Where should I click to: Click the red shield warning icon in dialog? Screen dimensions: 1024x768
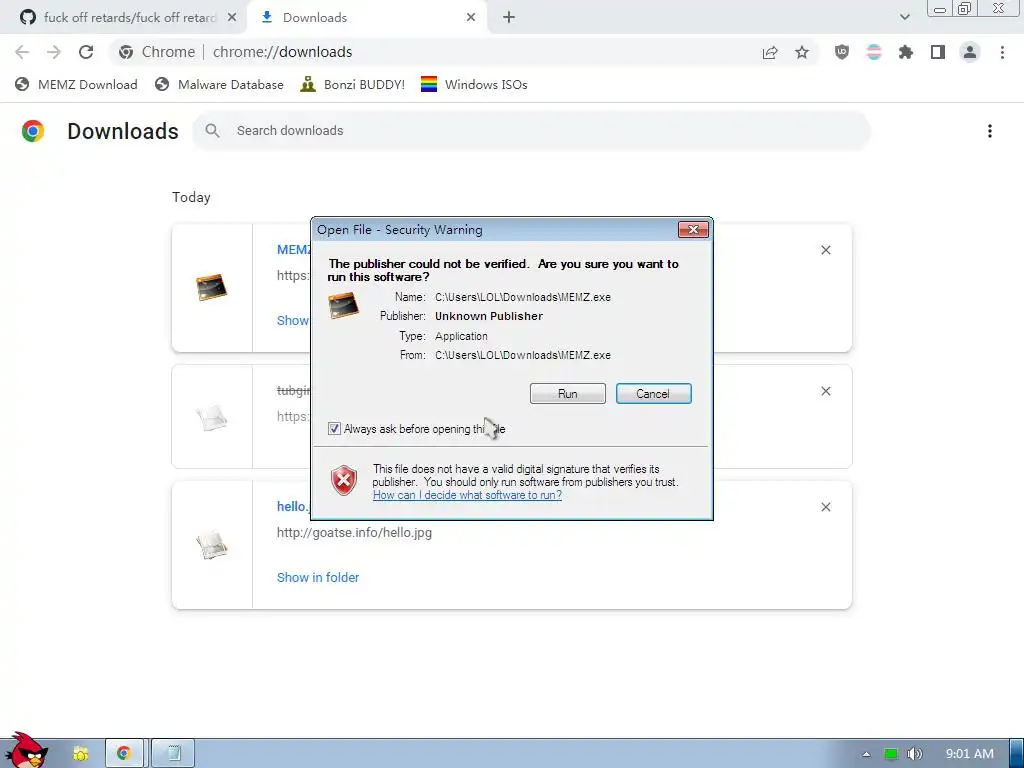[x=344, y=481]
